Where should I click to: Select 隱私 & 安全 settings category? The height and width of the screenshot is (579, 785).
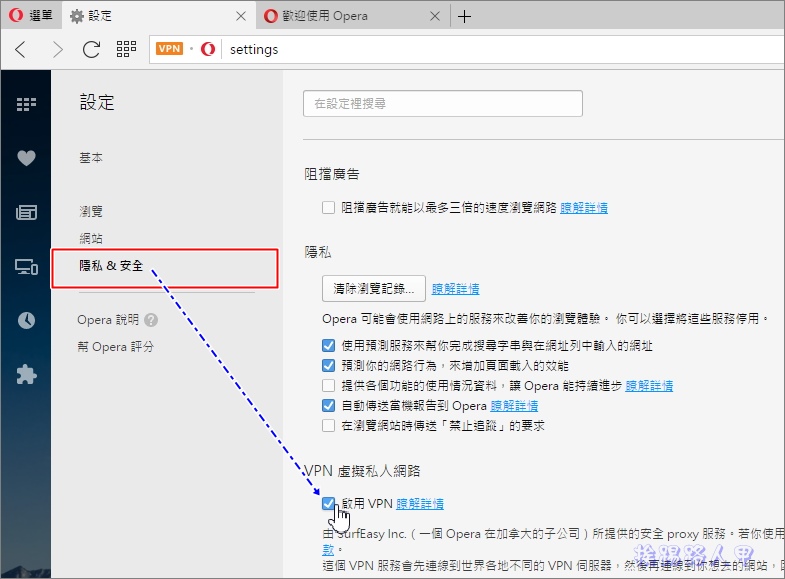point(111,266)
